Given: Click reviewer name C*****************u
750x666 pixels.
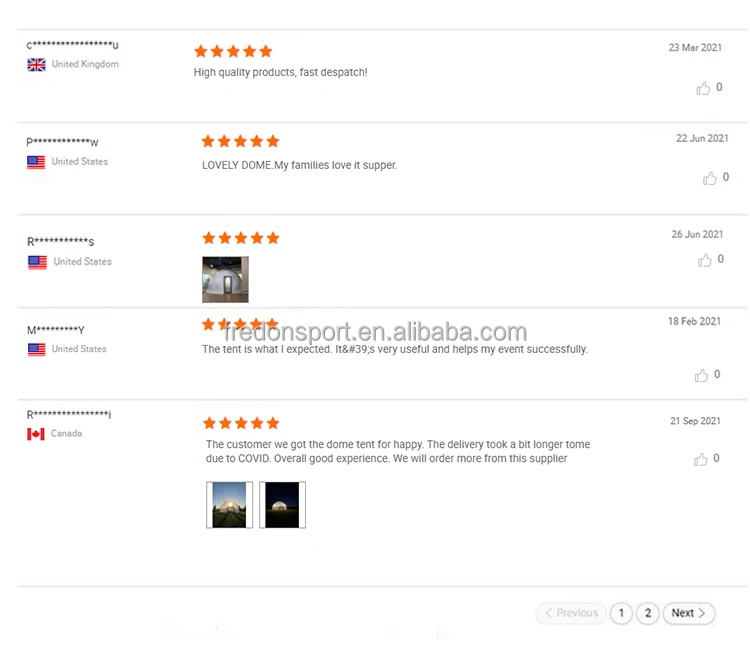Looking at the screenshot, I should coord(72,45).
